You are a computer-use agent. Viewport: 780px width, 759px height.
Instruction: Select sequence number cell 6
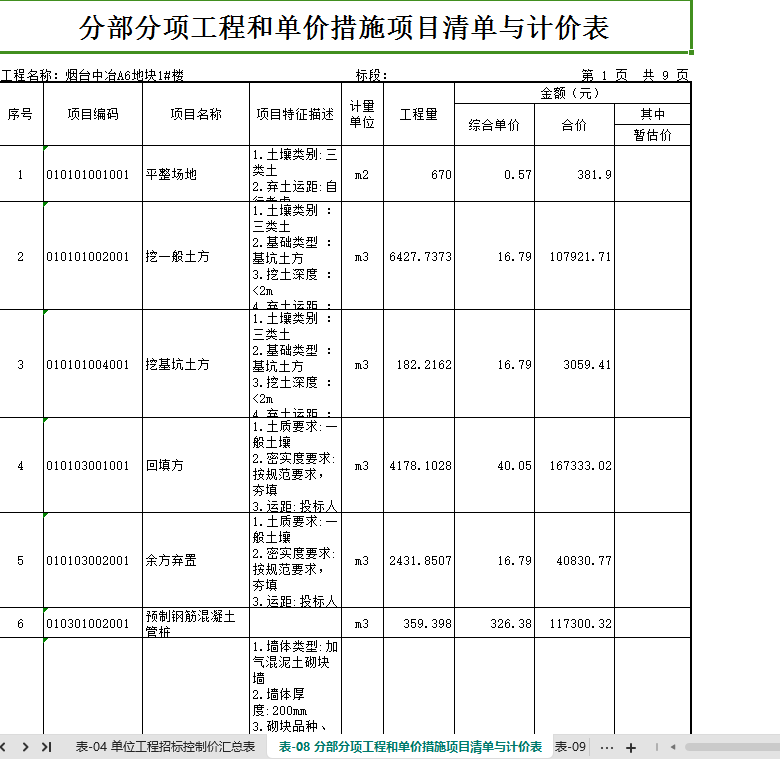[x=20, y=623]
